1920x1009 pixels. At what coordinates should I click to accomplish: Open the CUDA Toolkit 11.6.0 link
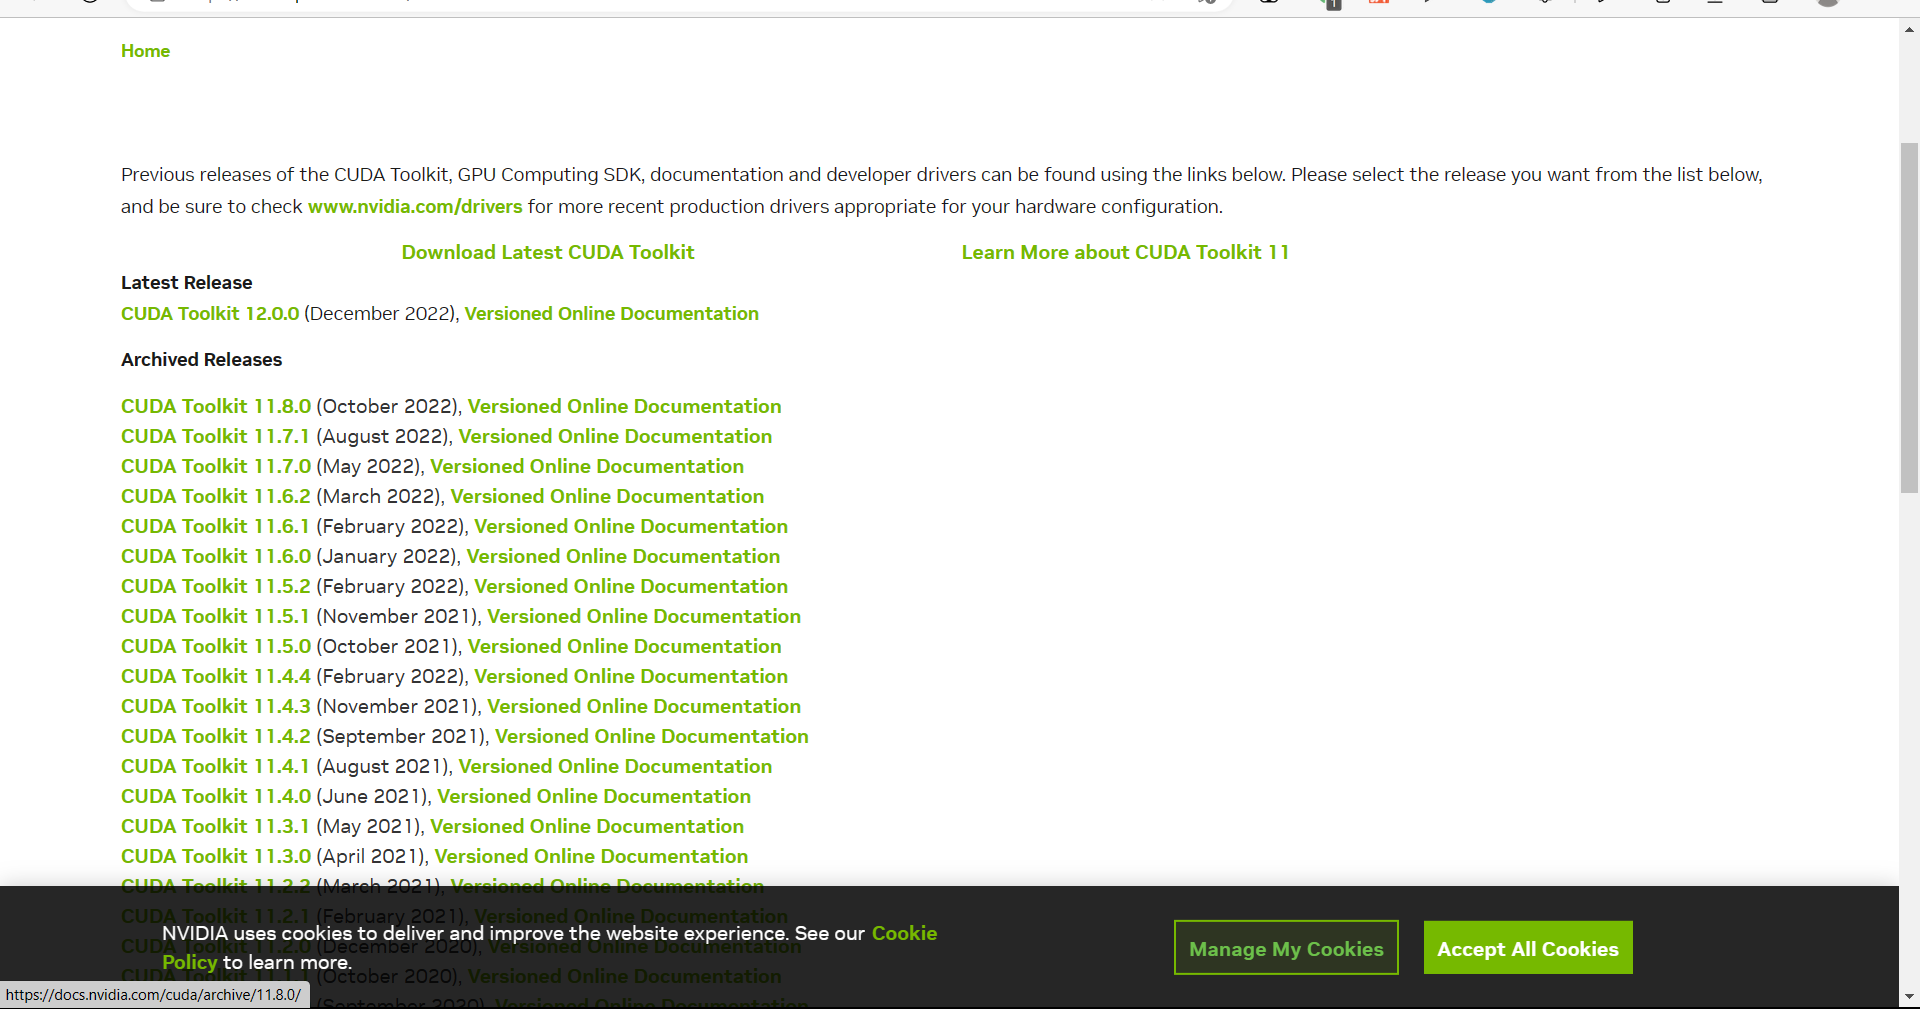[216, 556]
